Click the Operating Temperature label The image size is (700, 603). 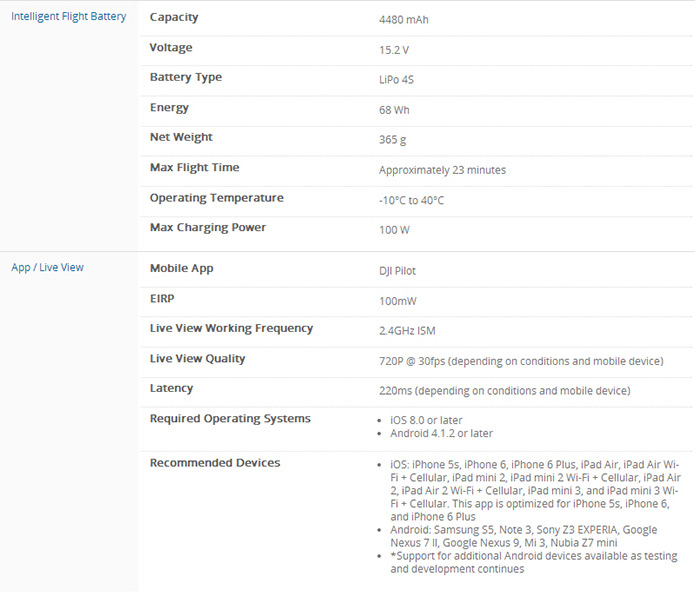click(x=216, y=198)
